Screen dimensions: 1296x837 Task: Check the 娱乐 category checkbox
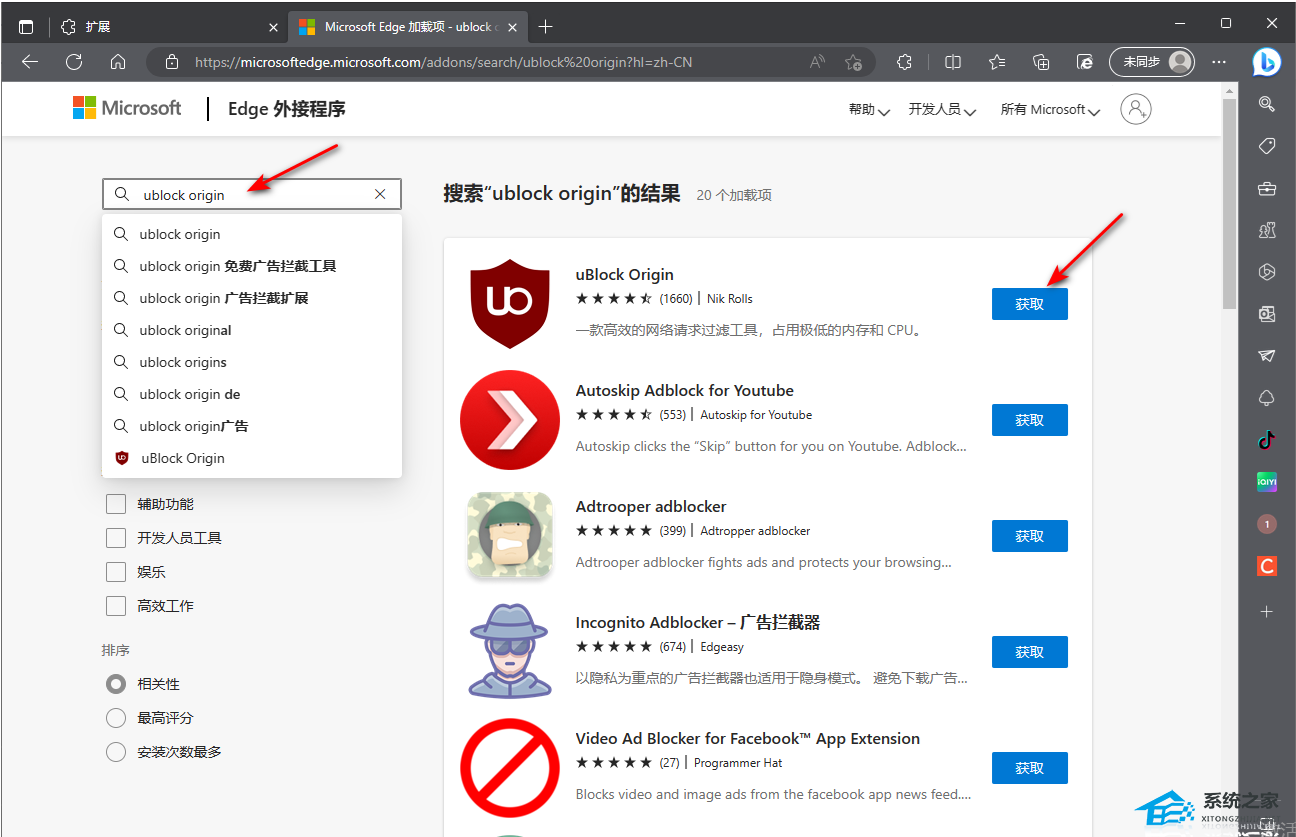[116, 572]
